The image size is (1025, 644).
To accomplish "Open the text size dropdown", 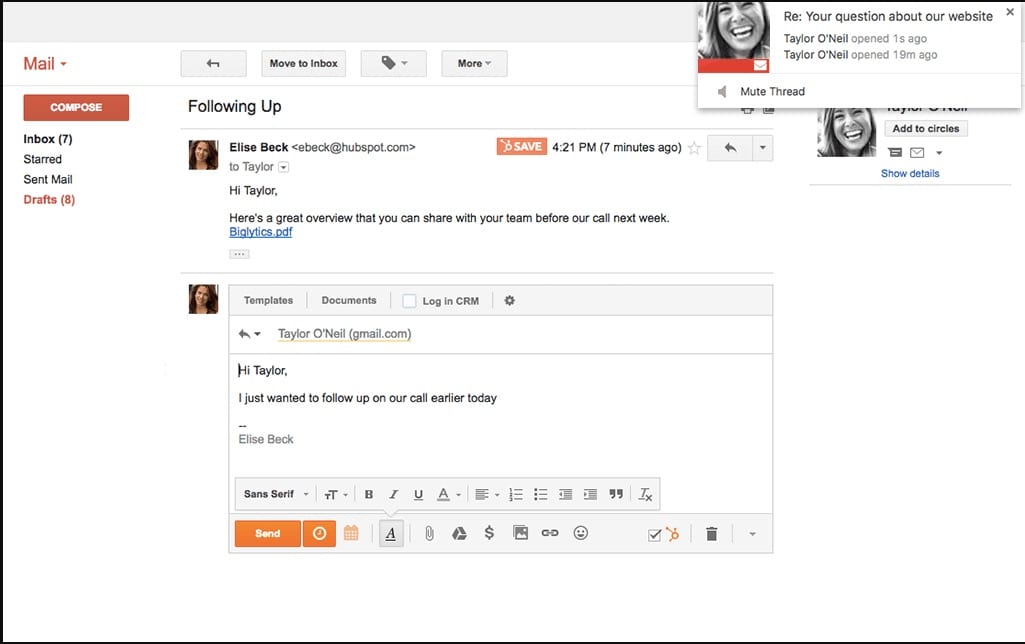I will [336, 494].
